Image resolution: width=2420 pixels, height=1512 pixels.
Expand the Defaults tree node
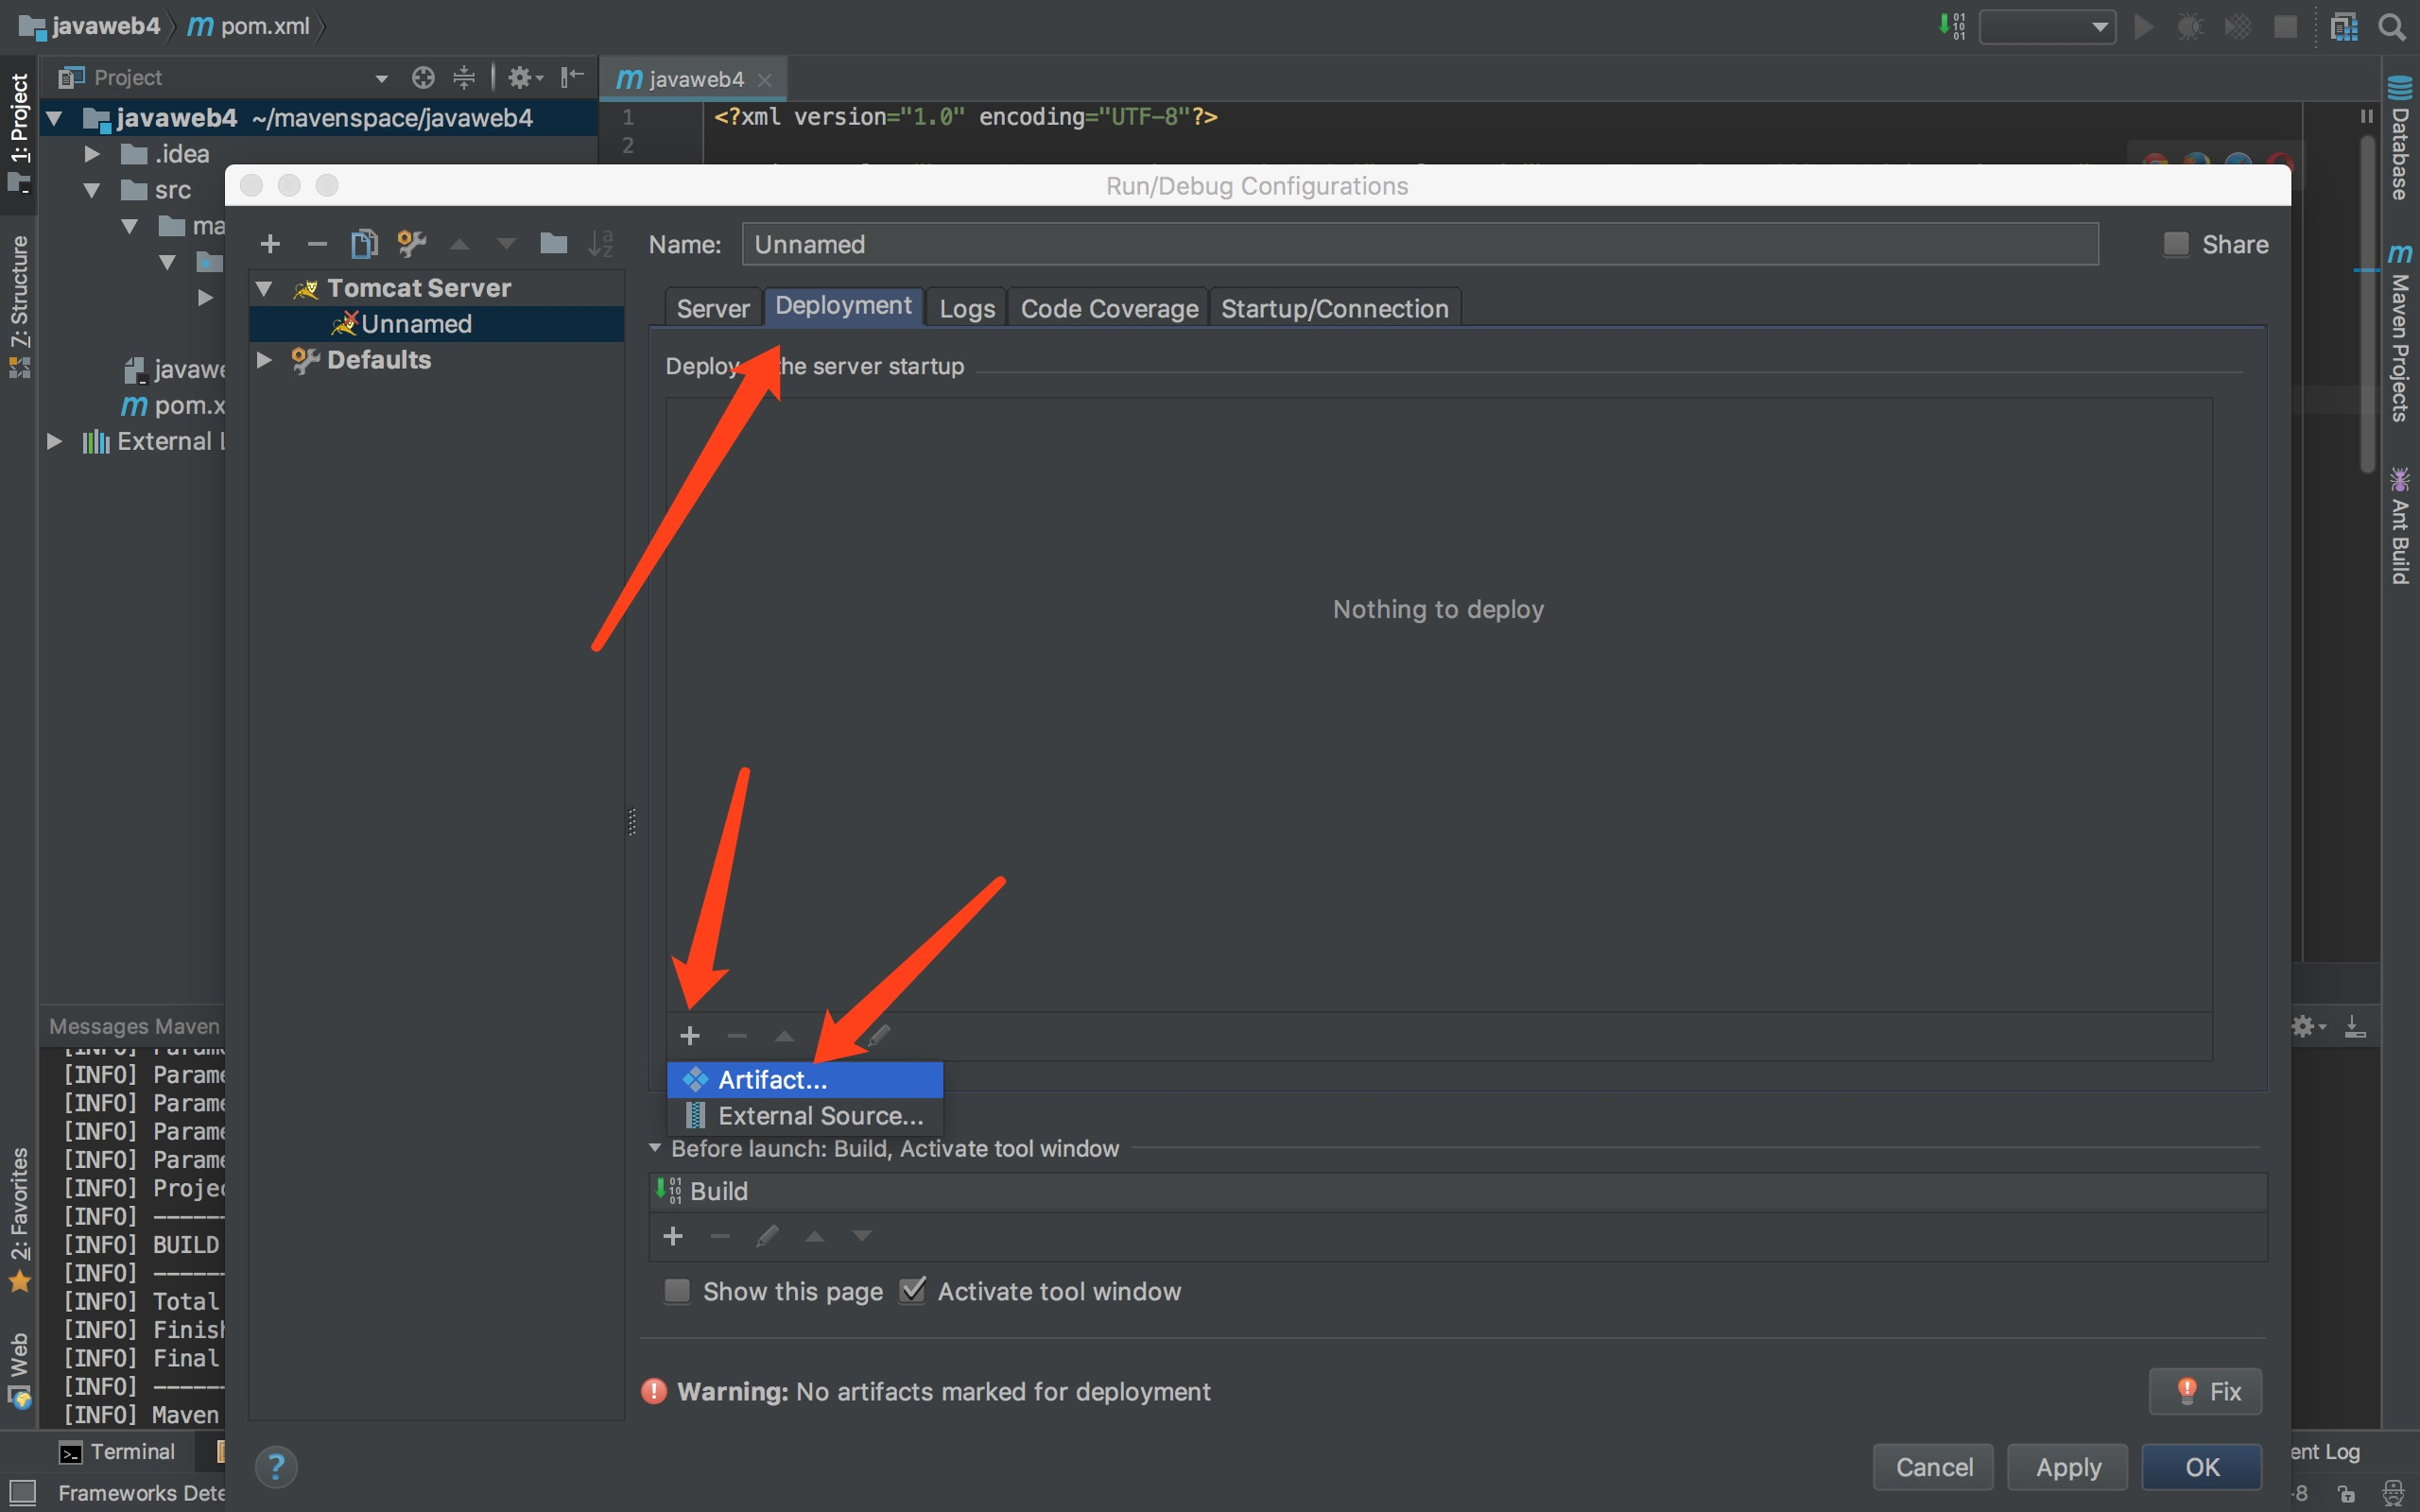[x=264, y=360]
